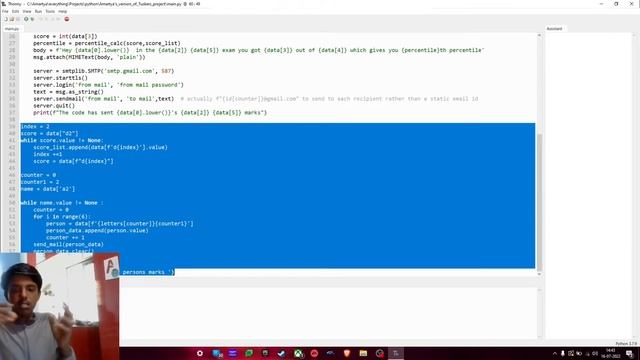Start debugging with the bug icon
Screen dimensions: 640x360
pos(32,19)
